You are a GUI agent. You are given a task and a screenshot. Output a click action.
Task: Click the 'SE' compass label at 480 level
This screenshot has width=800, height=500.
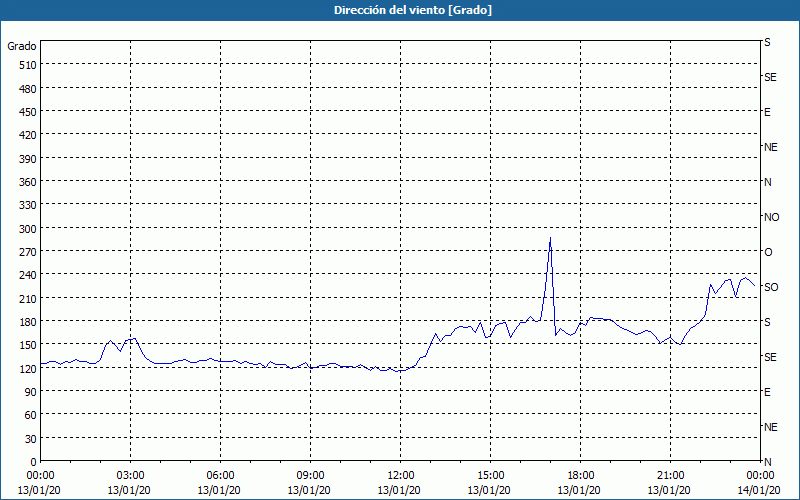coord(770,77)
